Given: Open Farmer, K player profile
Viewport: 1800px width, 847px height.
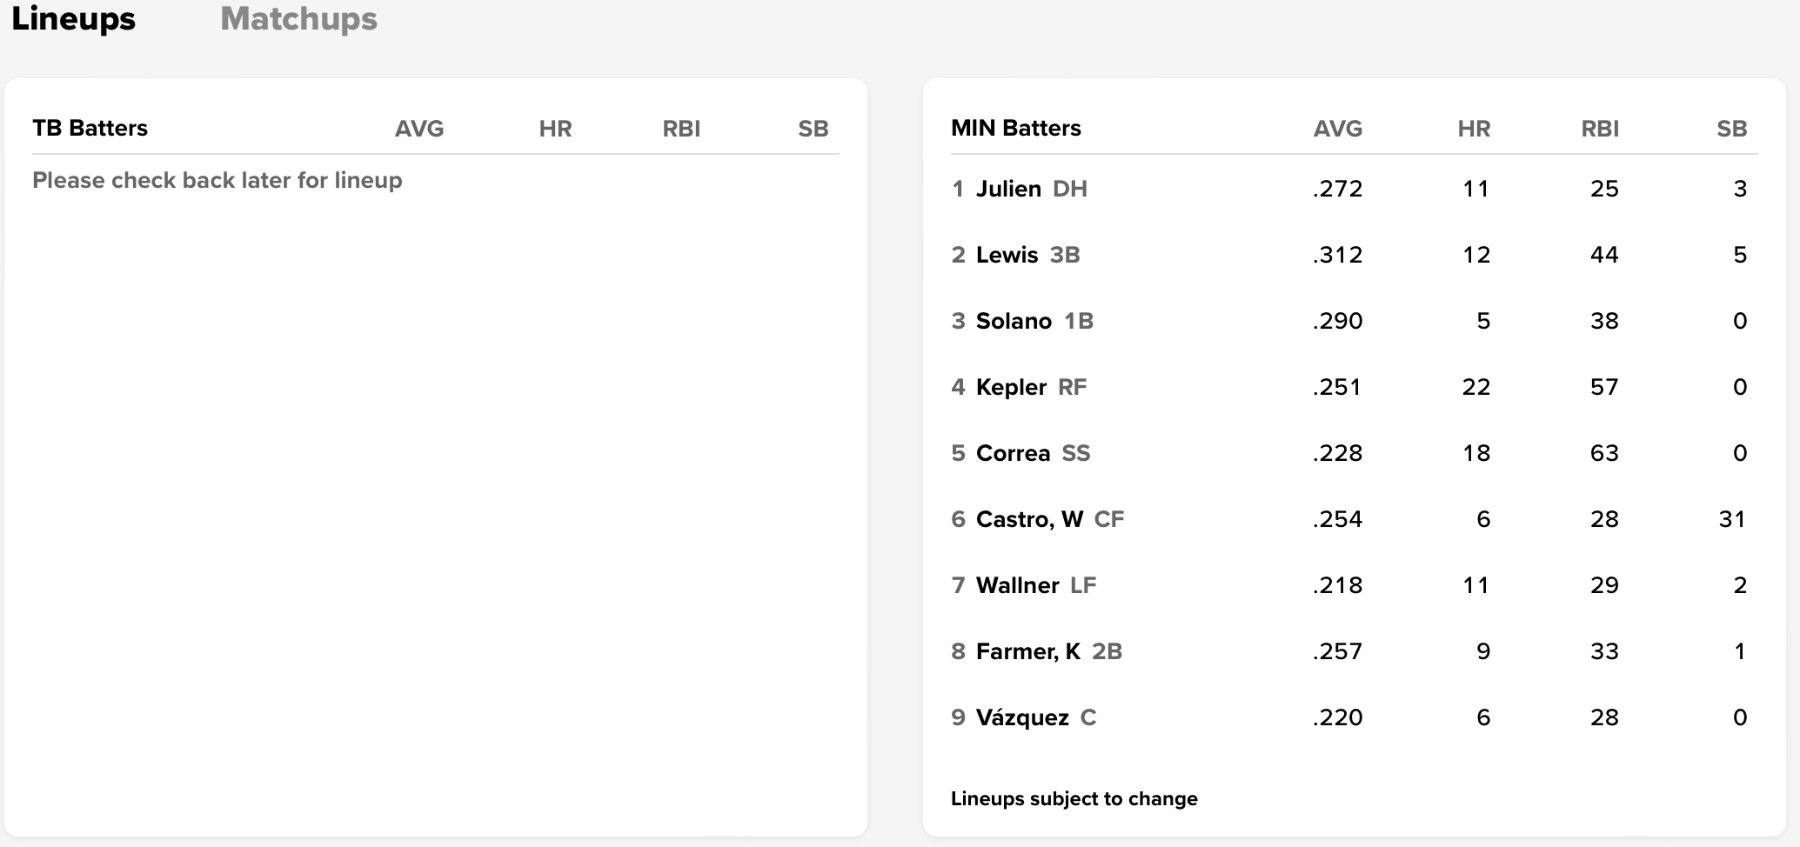Looking at the screenshot, I should (1027, 651).
